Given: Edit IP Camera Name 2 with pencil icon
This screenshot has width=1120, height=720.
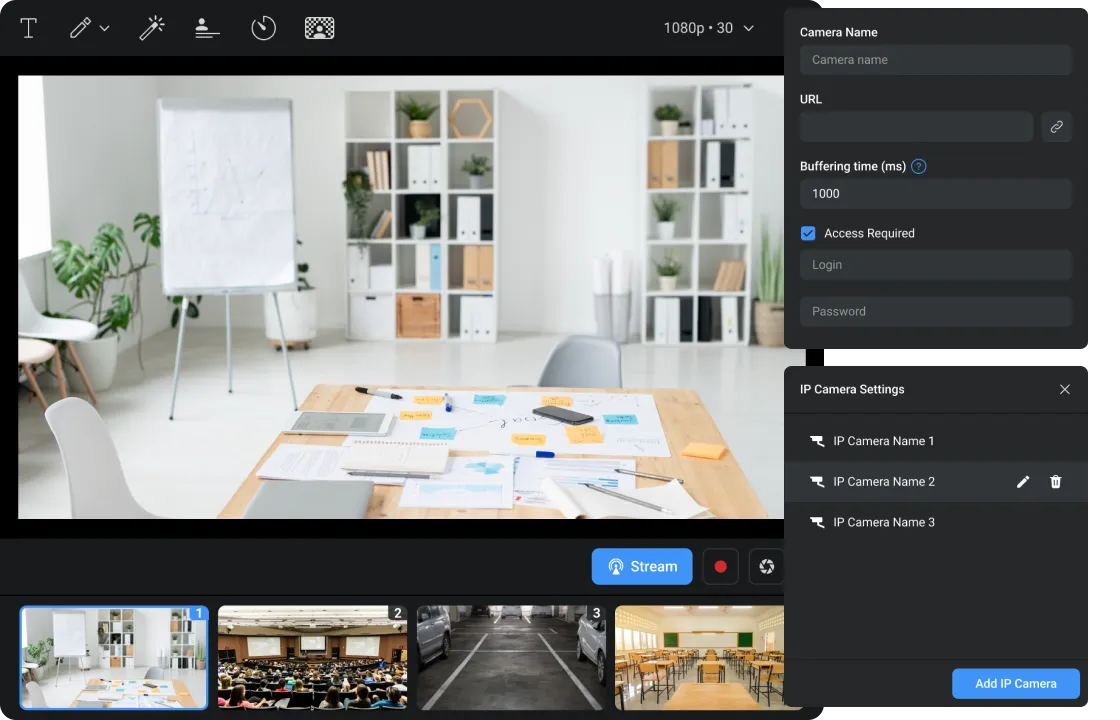Looking at the screenshot, I should pyautogui.click(x=1022, y=482).
